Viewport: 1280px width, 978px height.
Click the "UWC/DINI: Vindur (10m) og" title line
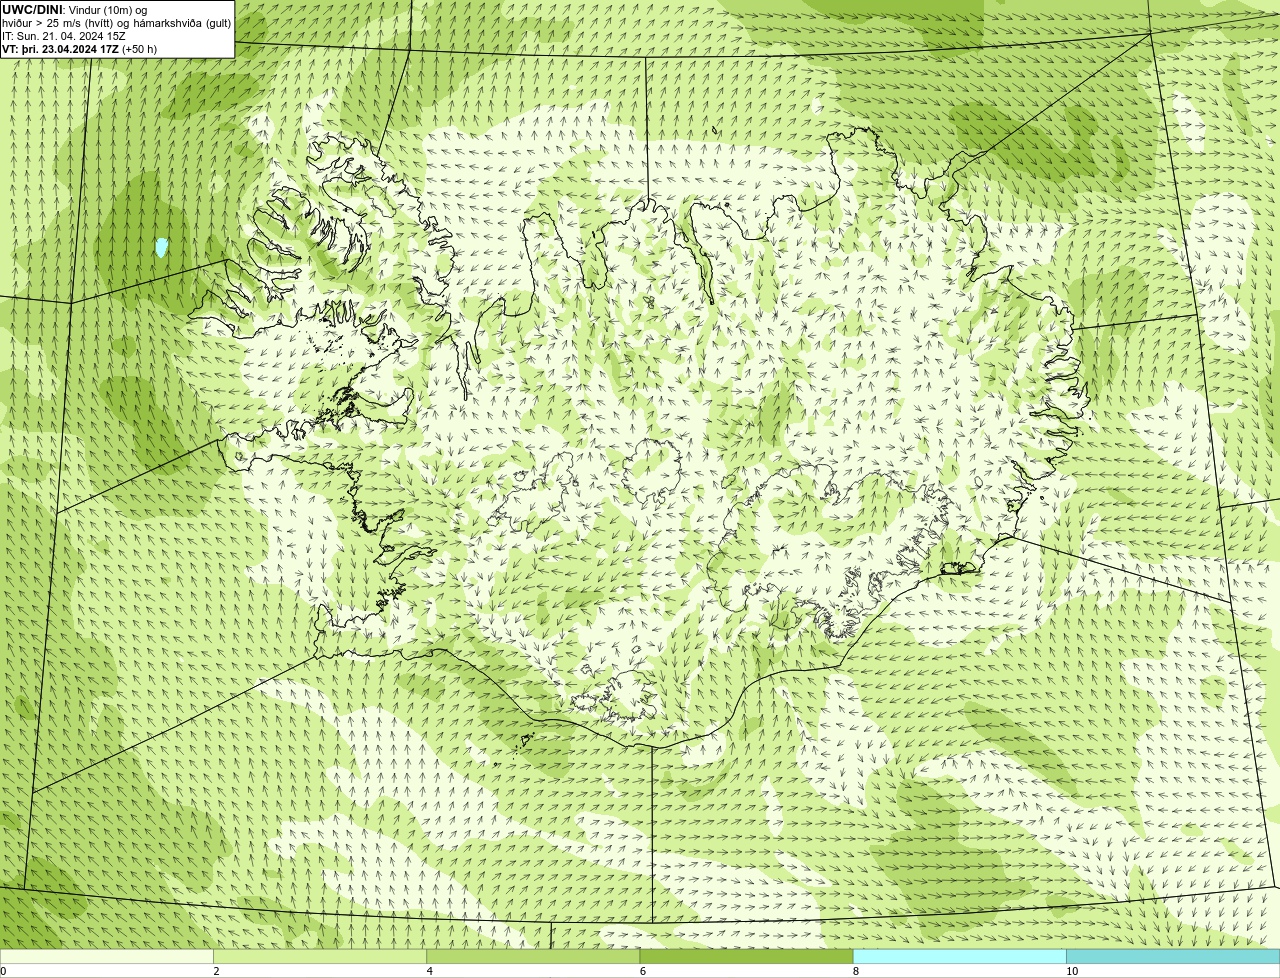pos(75,10)
